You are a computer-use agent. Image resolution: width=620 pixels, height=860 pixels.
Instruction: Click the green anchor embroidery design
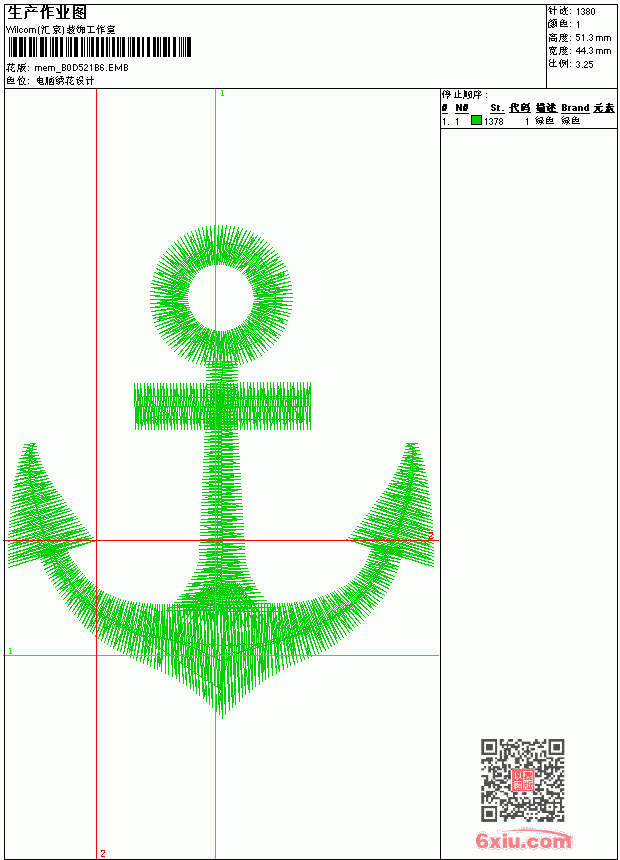[221, 472]
